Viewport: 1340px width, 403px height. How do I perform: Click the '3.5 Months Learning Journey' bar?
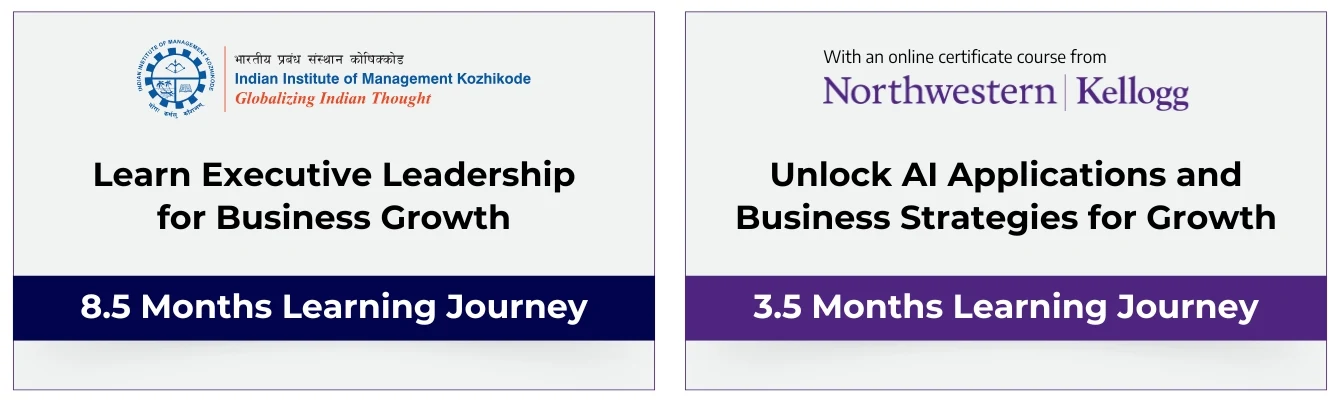[x=1006, y=308]
